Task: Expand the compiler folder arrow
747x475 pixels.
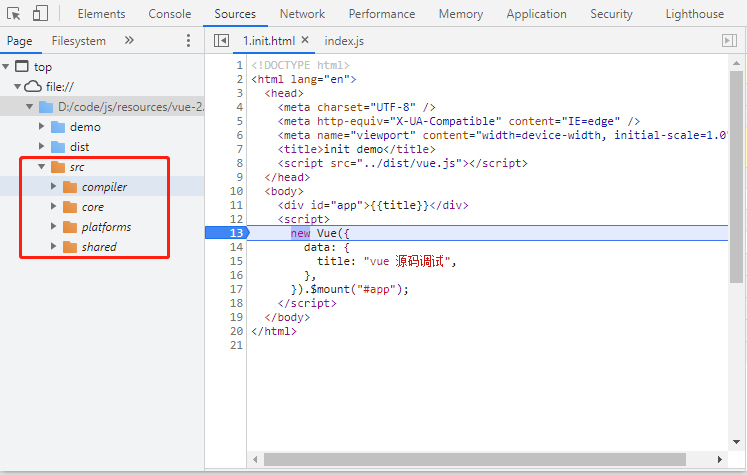Action: point(53,186)
